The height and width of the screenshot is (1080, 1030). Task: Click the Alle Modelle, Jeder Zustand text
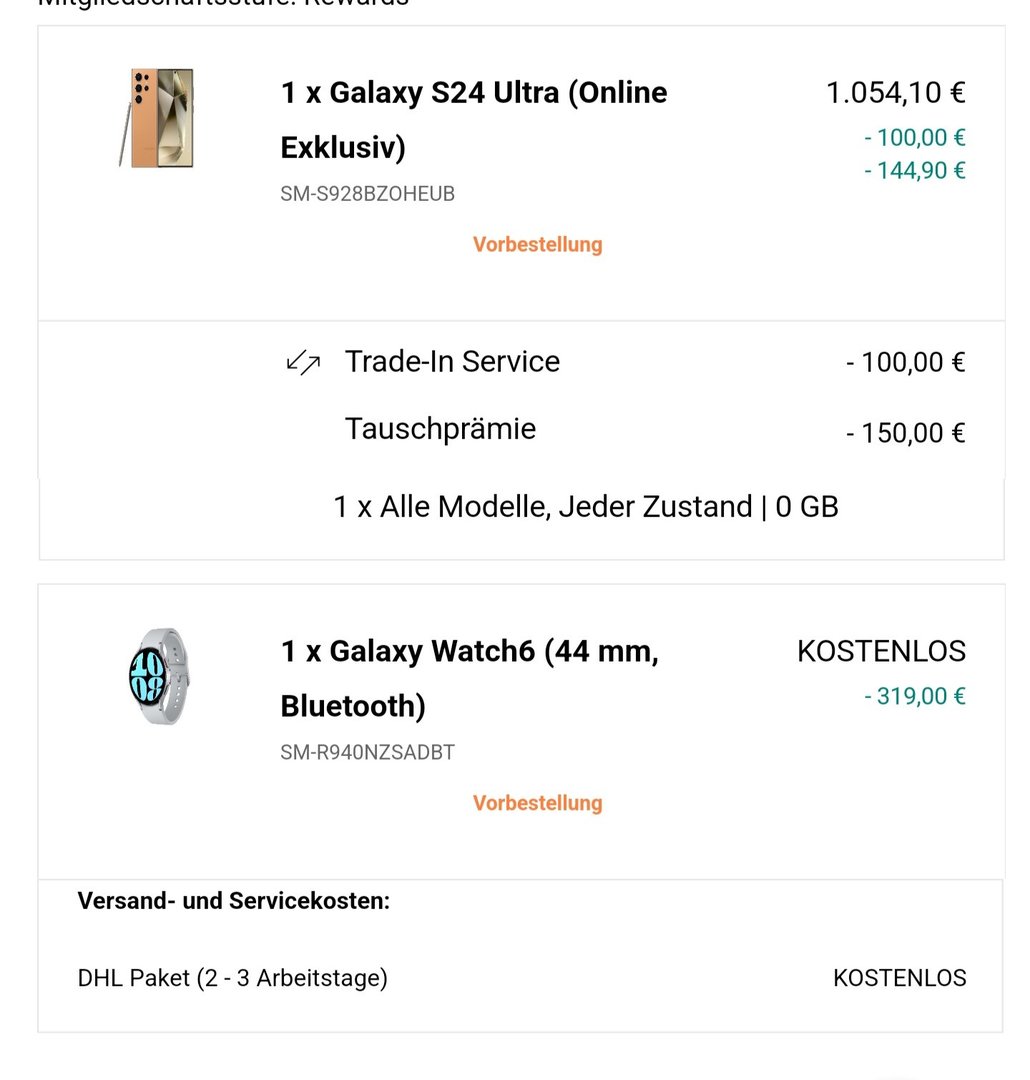(585, 507)
